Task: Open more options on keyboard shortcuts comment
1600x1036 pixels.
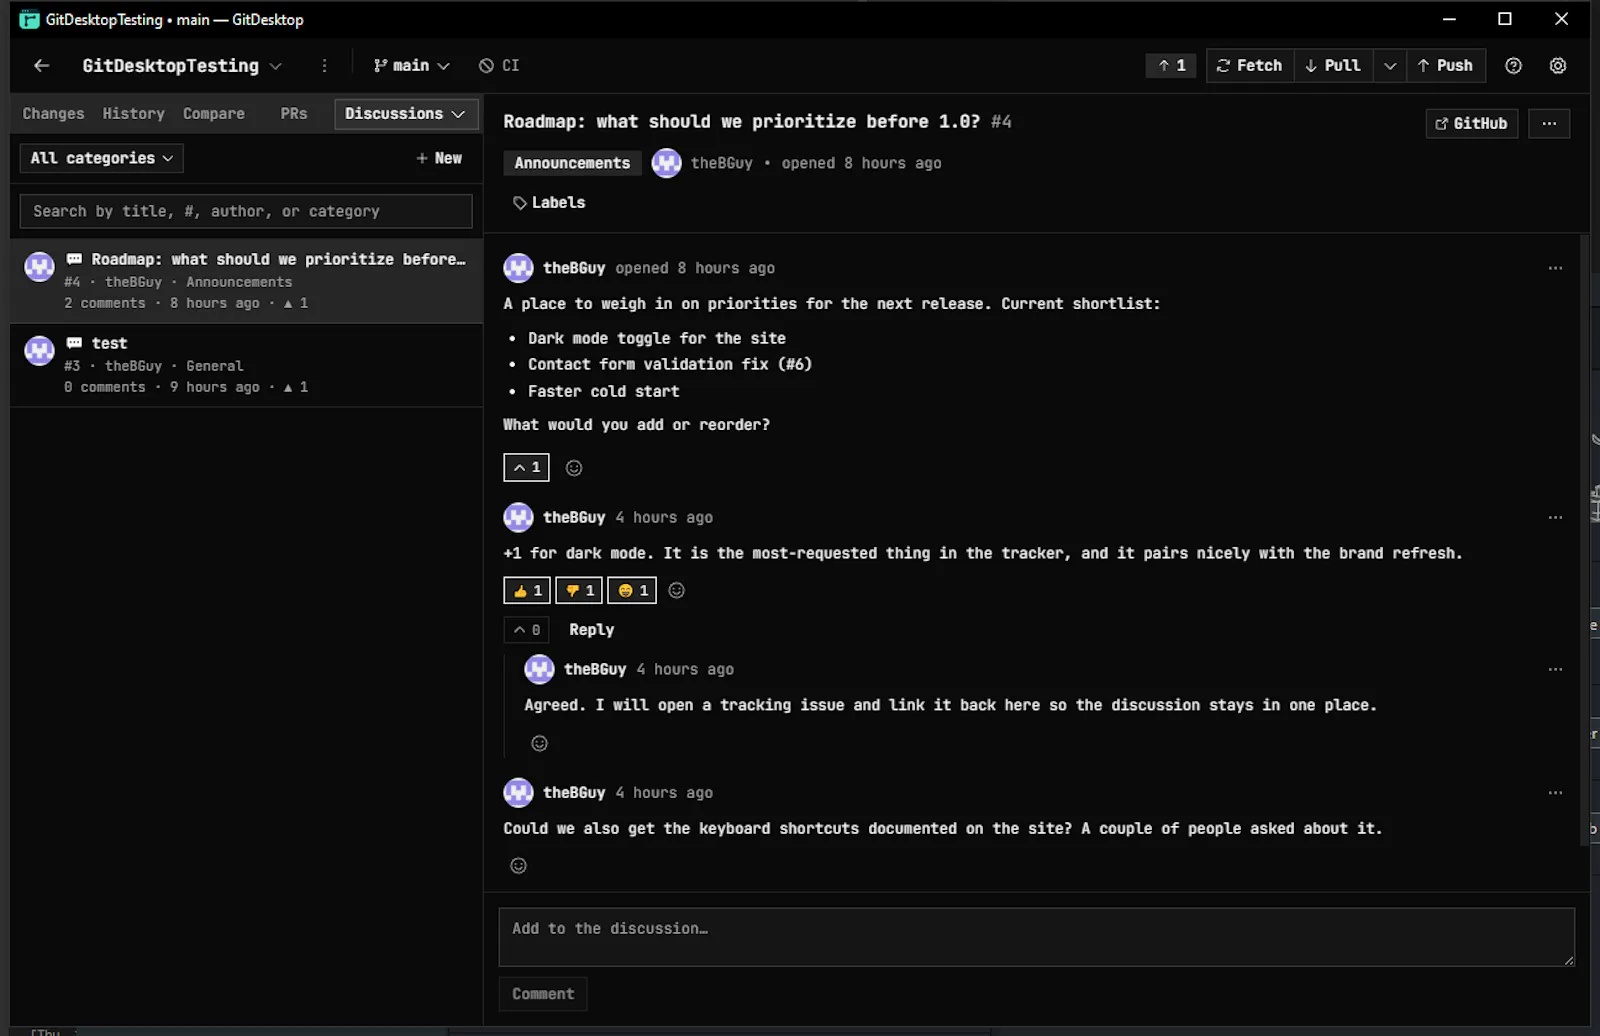Action: (1555, 793)
